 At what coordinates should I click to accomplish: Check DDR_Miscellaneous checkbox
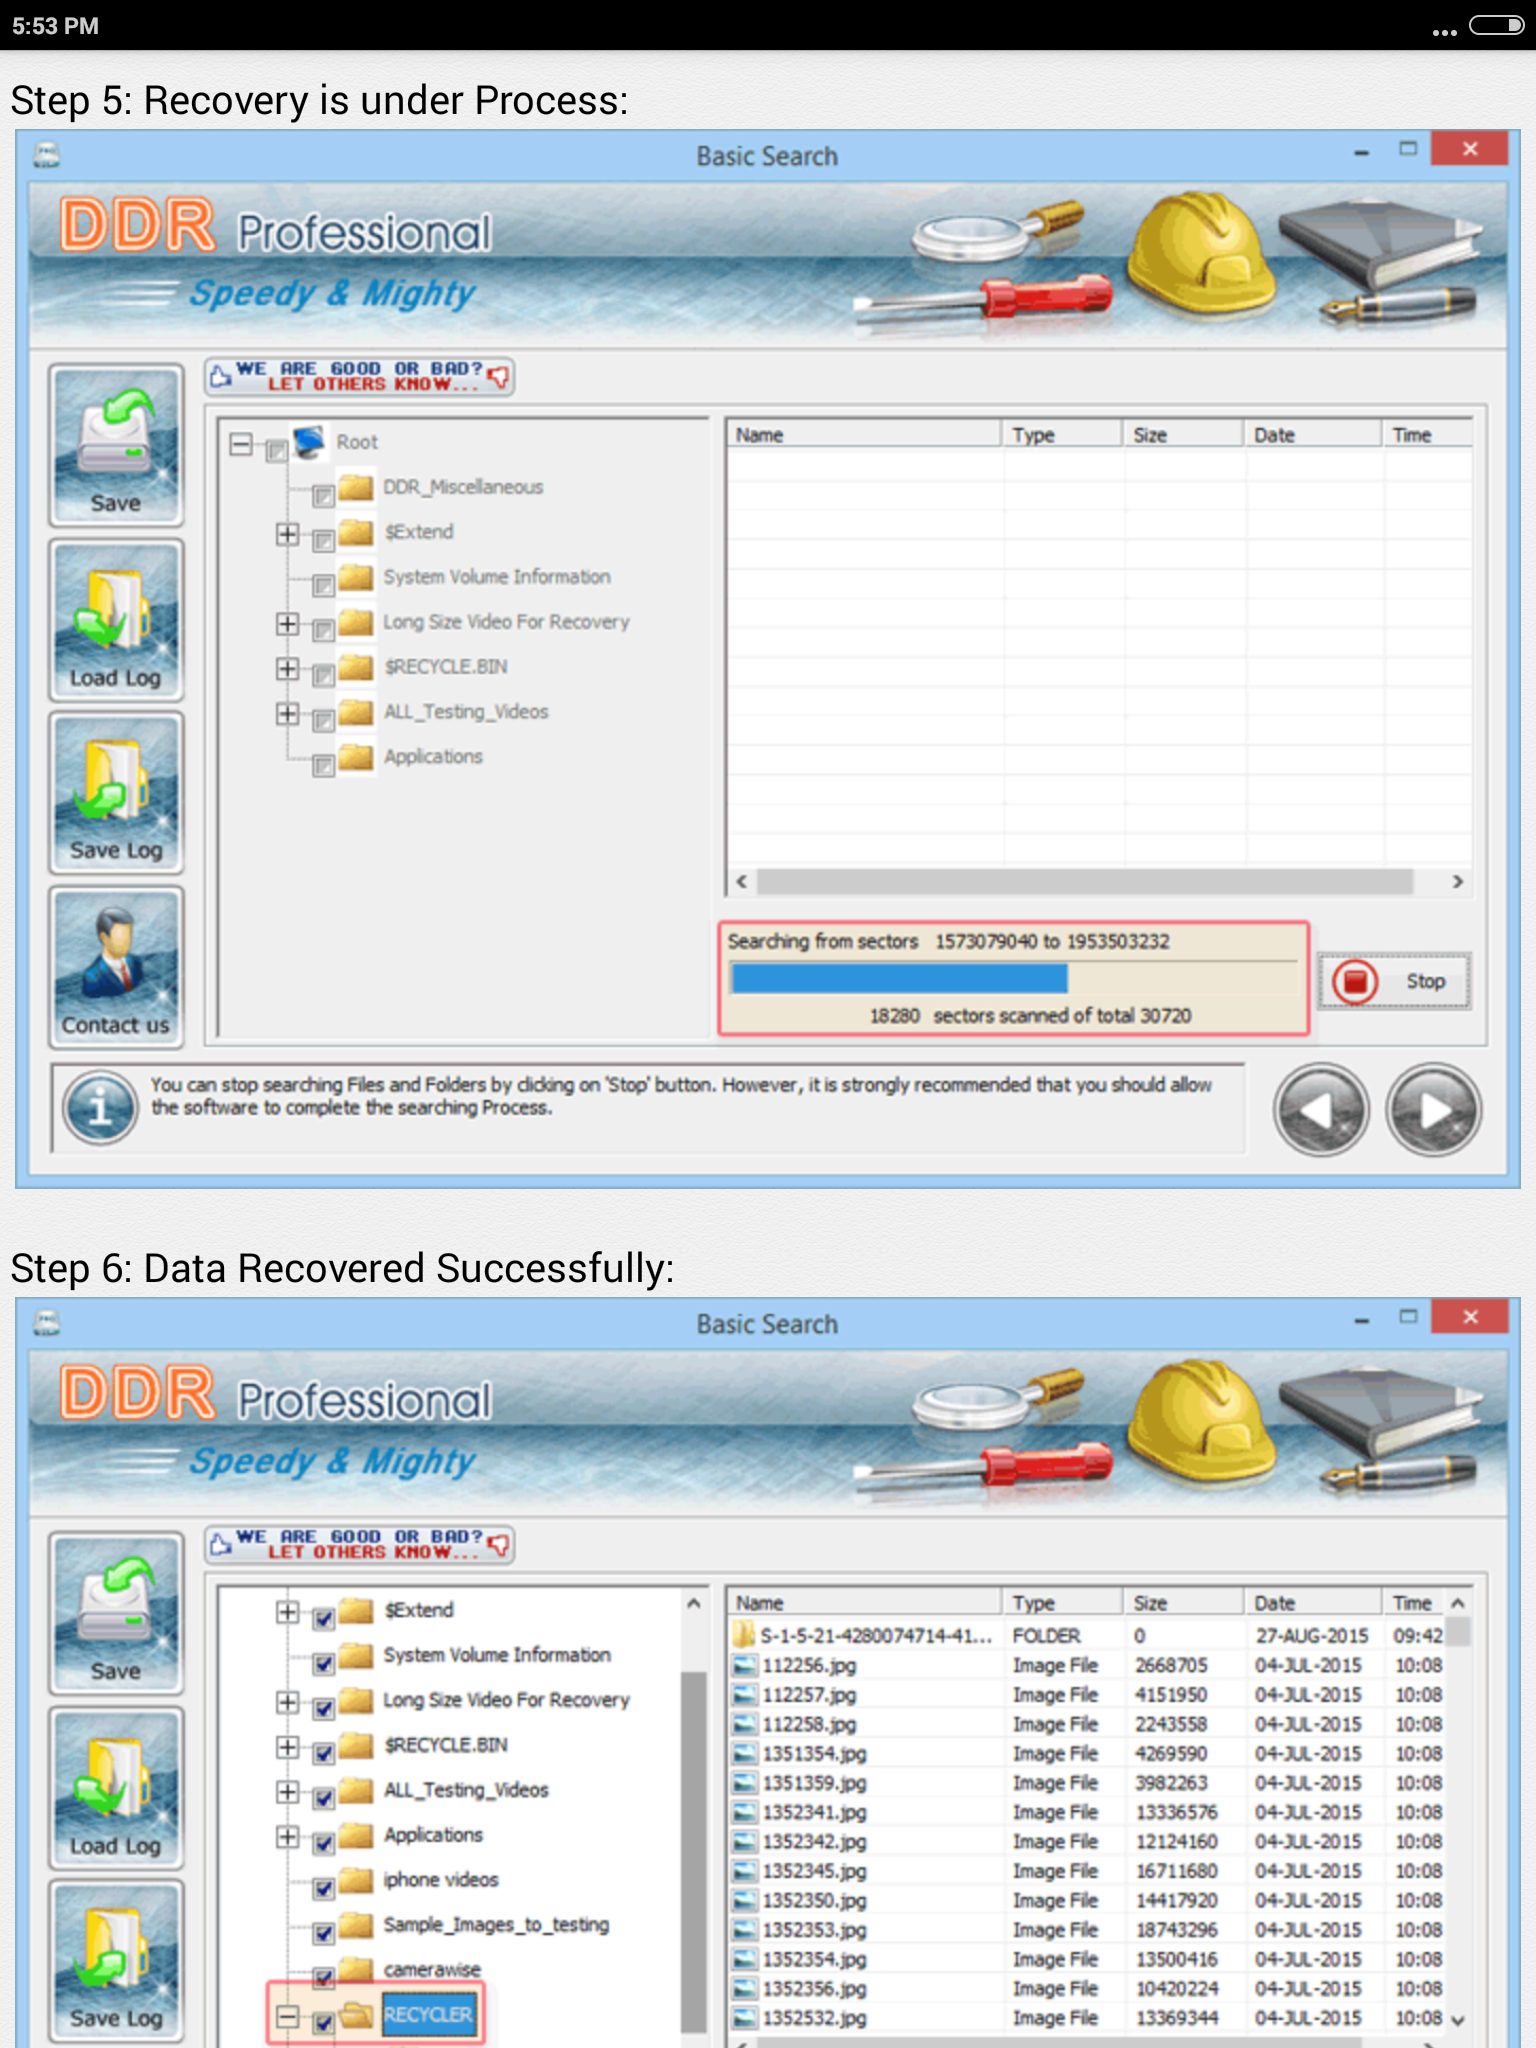323,496
